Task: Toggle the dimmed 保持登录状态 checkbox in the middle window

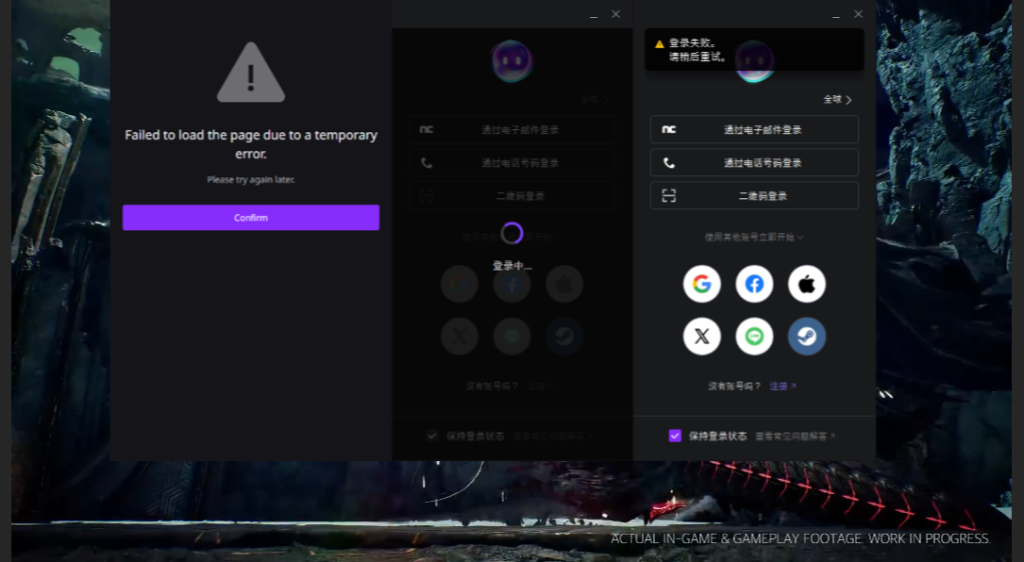Action: pos(432,436)
